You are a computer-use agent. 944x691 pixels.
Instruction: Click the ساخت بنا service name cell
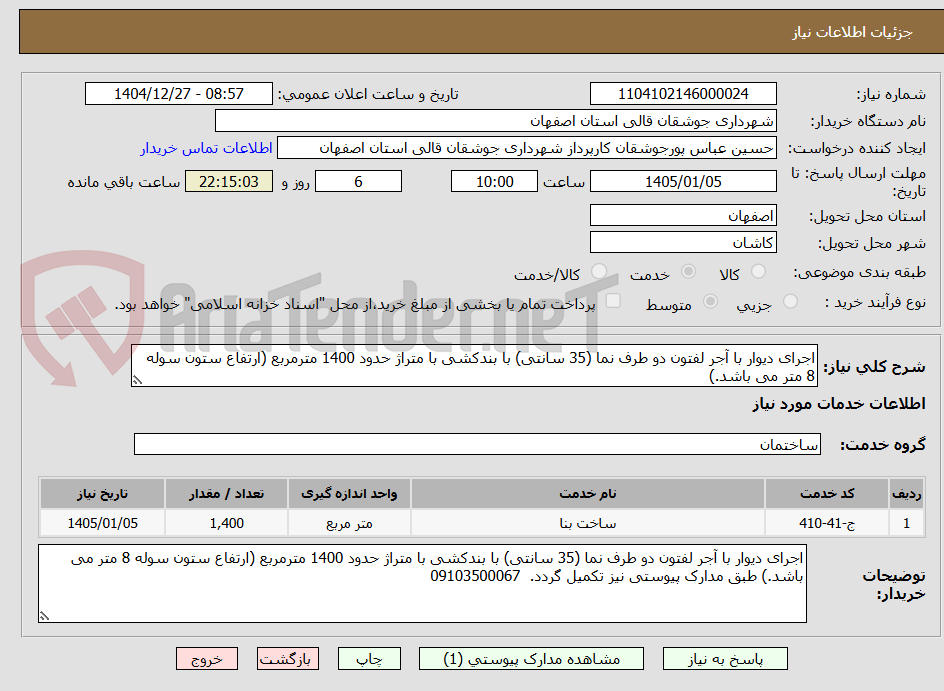(588, 523)
